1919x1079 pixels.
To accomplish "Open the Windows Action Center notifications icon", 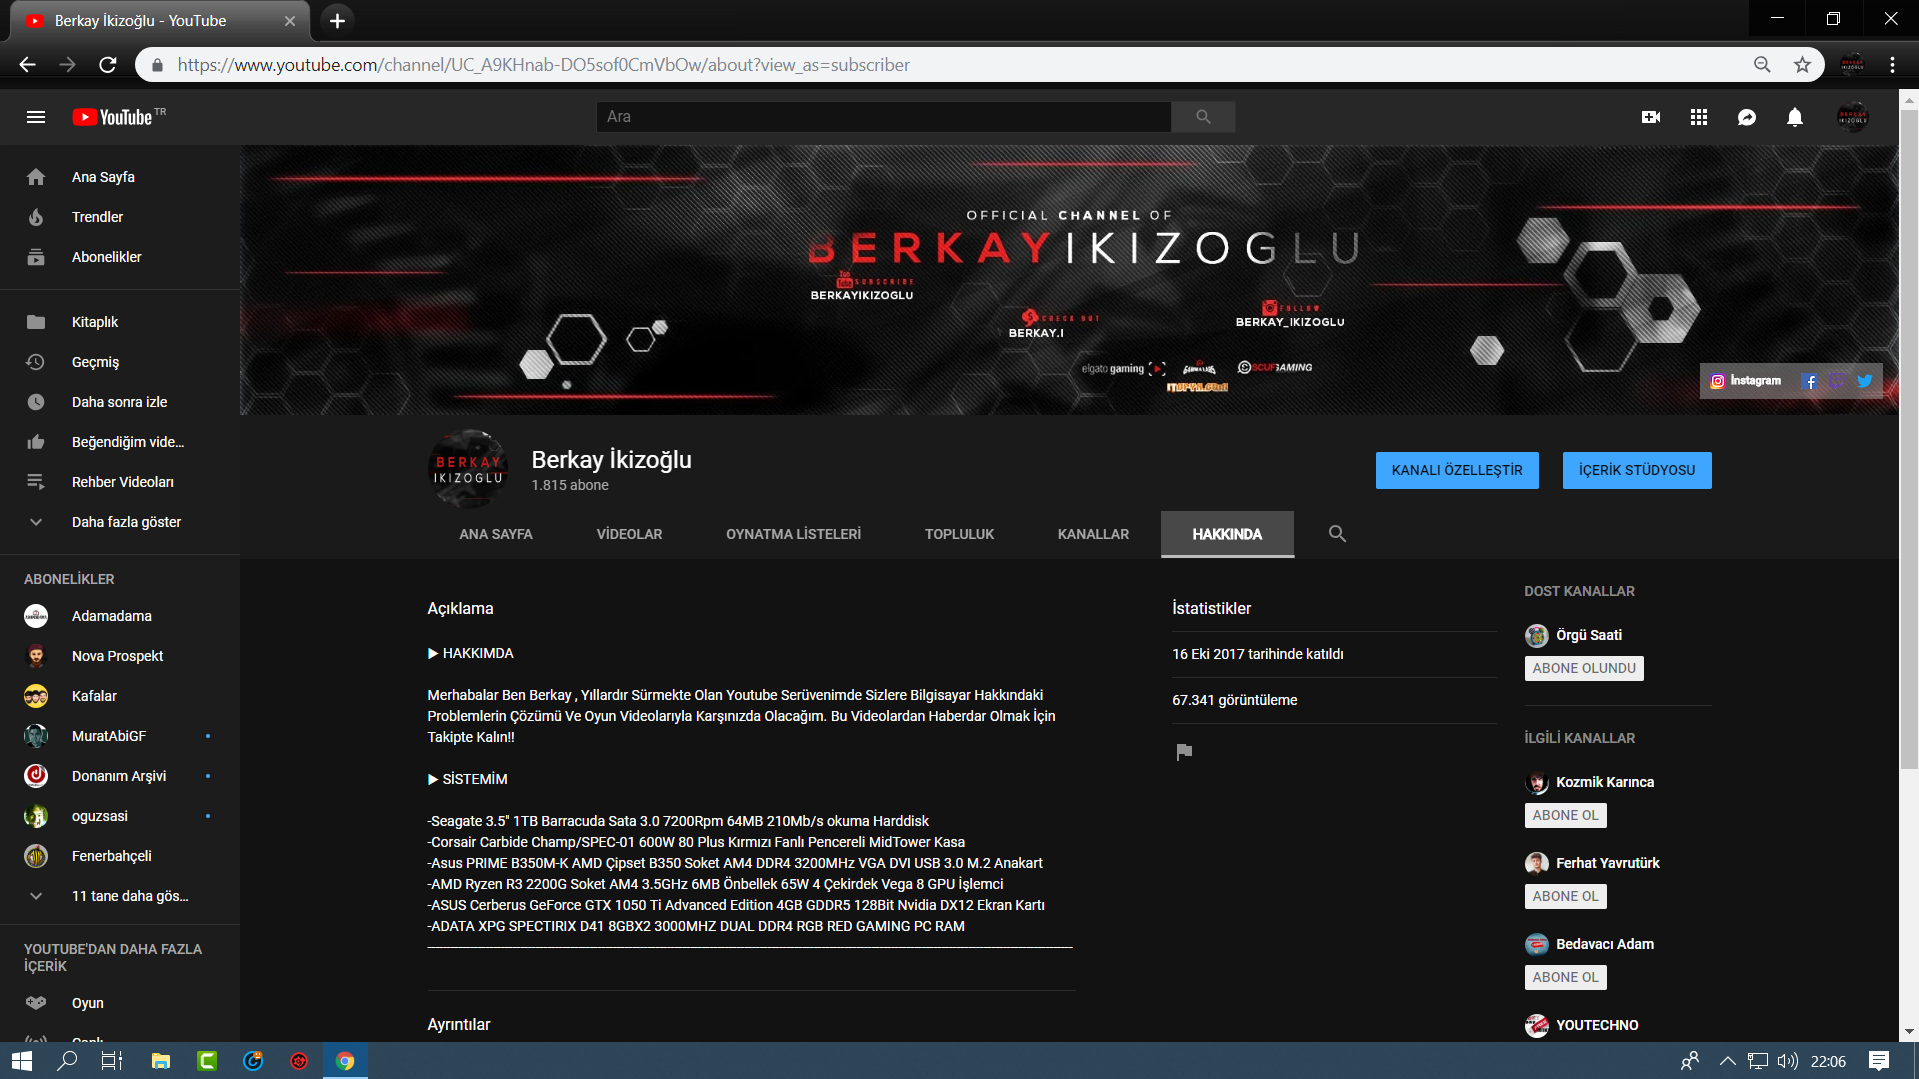I will click(1879, 1061).
